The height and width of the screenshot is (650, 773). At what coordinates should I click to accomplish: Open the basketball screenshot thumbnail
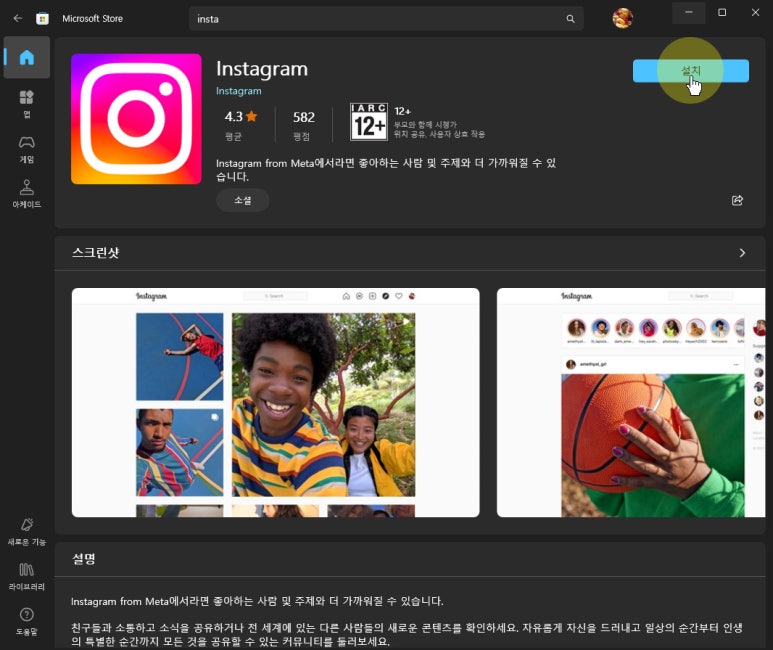pyautogui.click(x=631, y=402)
